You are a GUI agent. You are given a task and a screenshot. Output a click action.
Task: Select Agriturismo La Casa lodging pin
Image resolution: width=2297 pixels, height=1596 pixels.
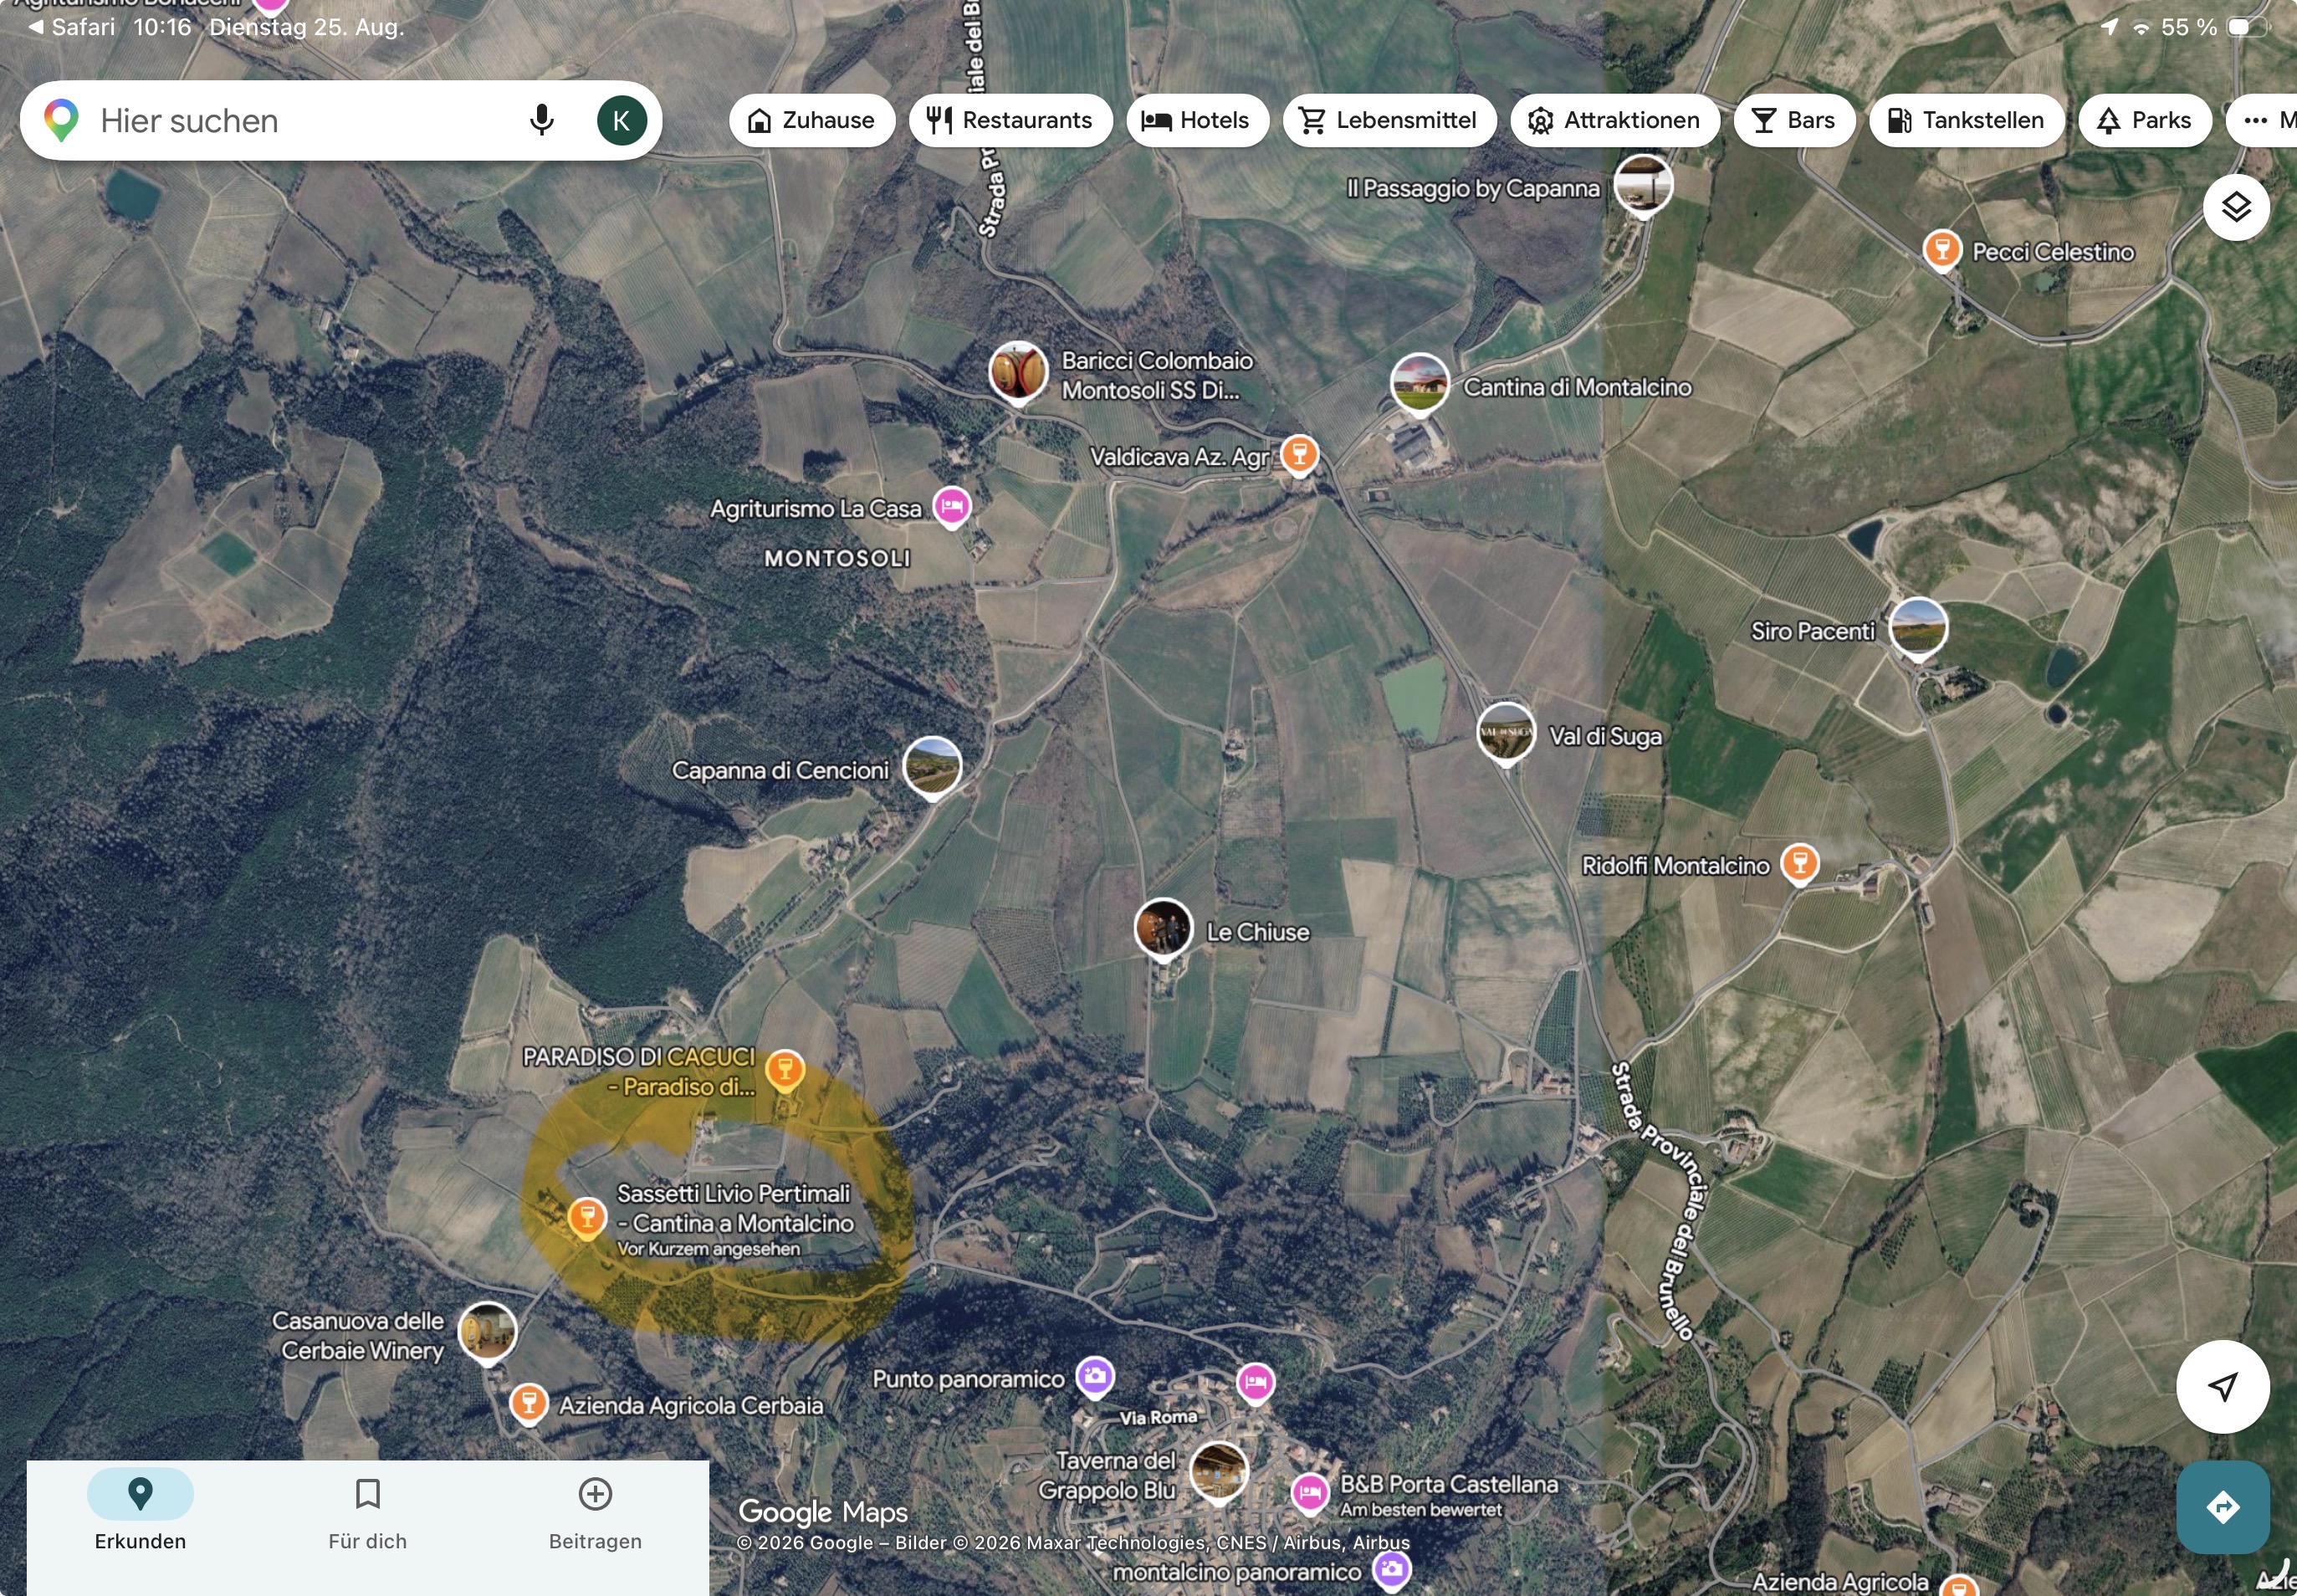pyautogui.click(x=951, y=506)
